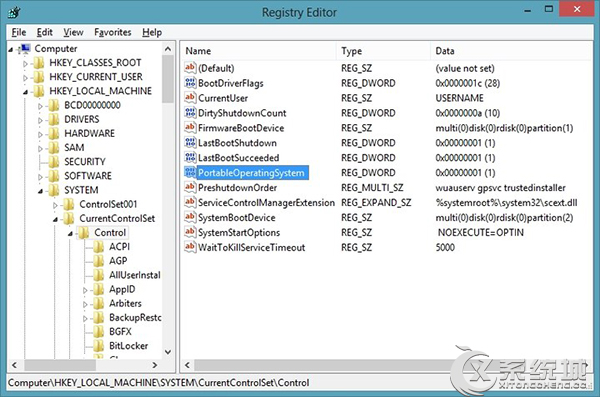Open the Edit menu
Screen dimensions: 600x397
tap(44, 33)
